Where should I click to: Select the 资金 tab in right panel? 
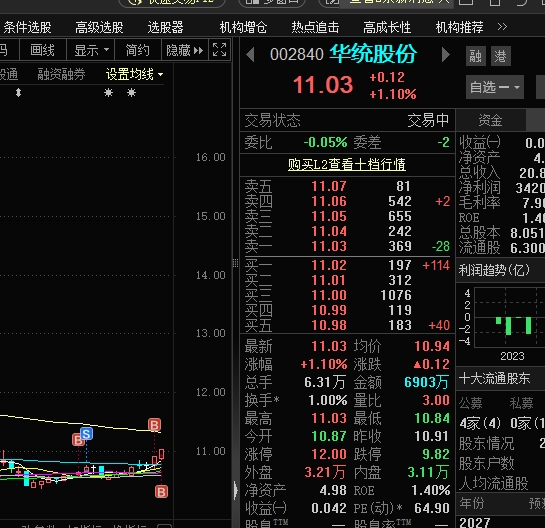click(x=490, y=120)
